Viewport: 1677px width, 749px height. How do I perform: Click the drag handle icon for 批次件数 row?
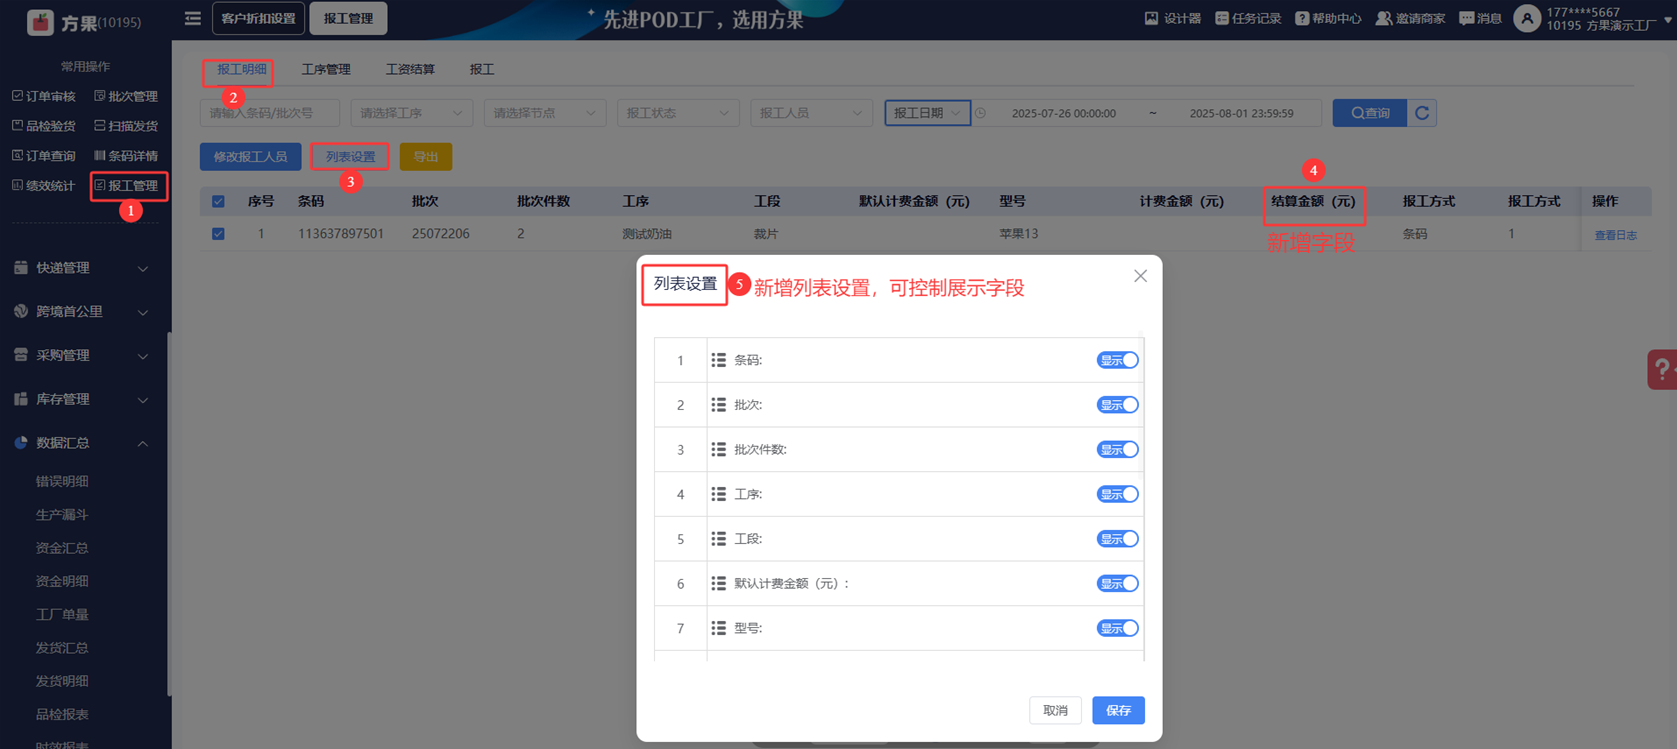point(718,449)
